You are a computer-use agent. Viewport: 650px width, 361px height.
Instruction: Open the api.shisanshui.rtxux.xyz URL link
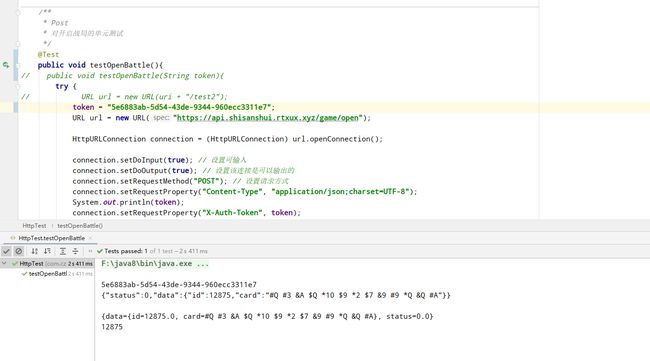pyautogui.click(x=268, y=118)
